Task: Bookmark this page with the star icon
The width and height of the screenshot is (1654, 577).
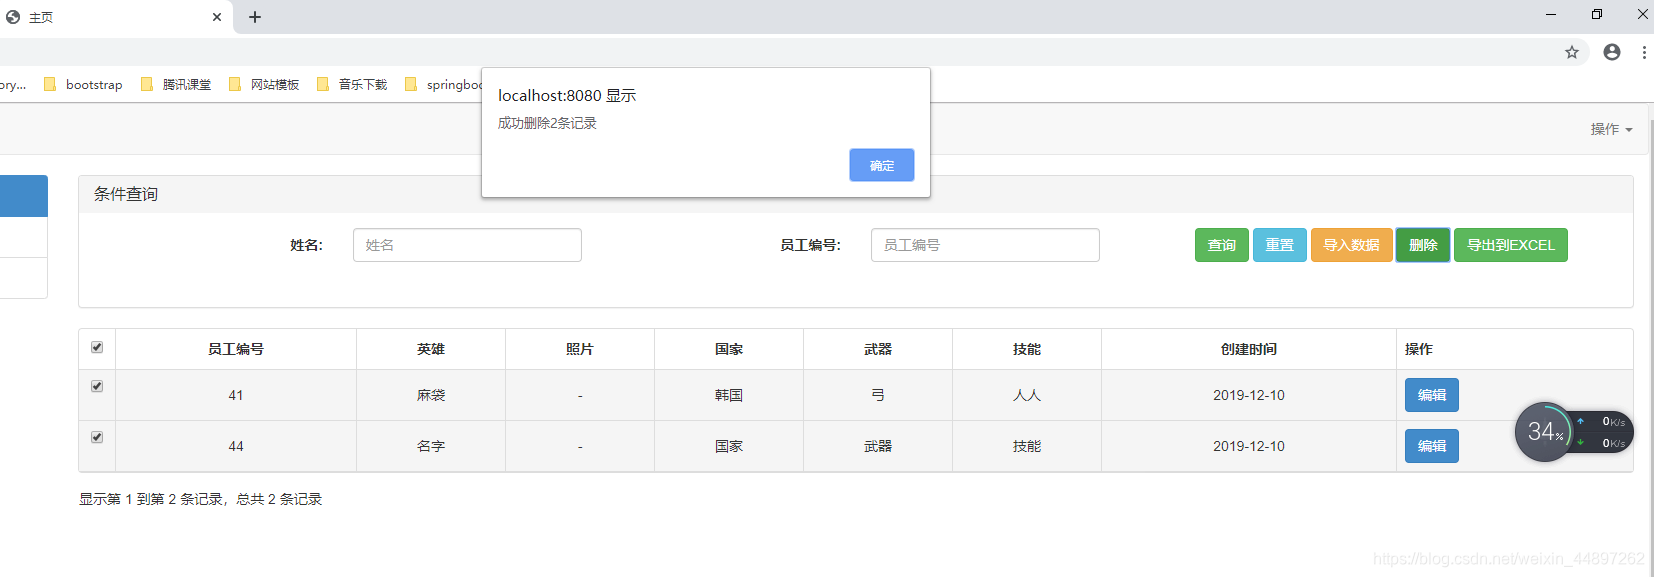Action: tap(1572, 52)
